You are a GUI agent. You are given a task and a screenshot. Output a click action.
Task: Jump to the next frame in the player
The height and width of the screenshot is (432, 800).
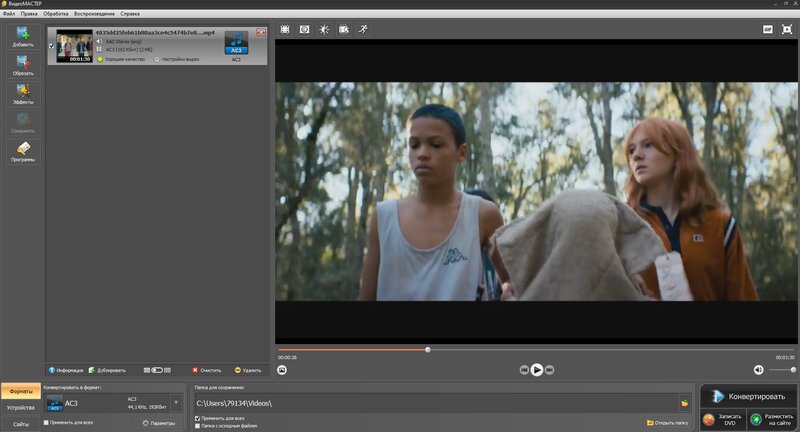click(x=549, y=370)
